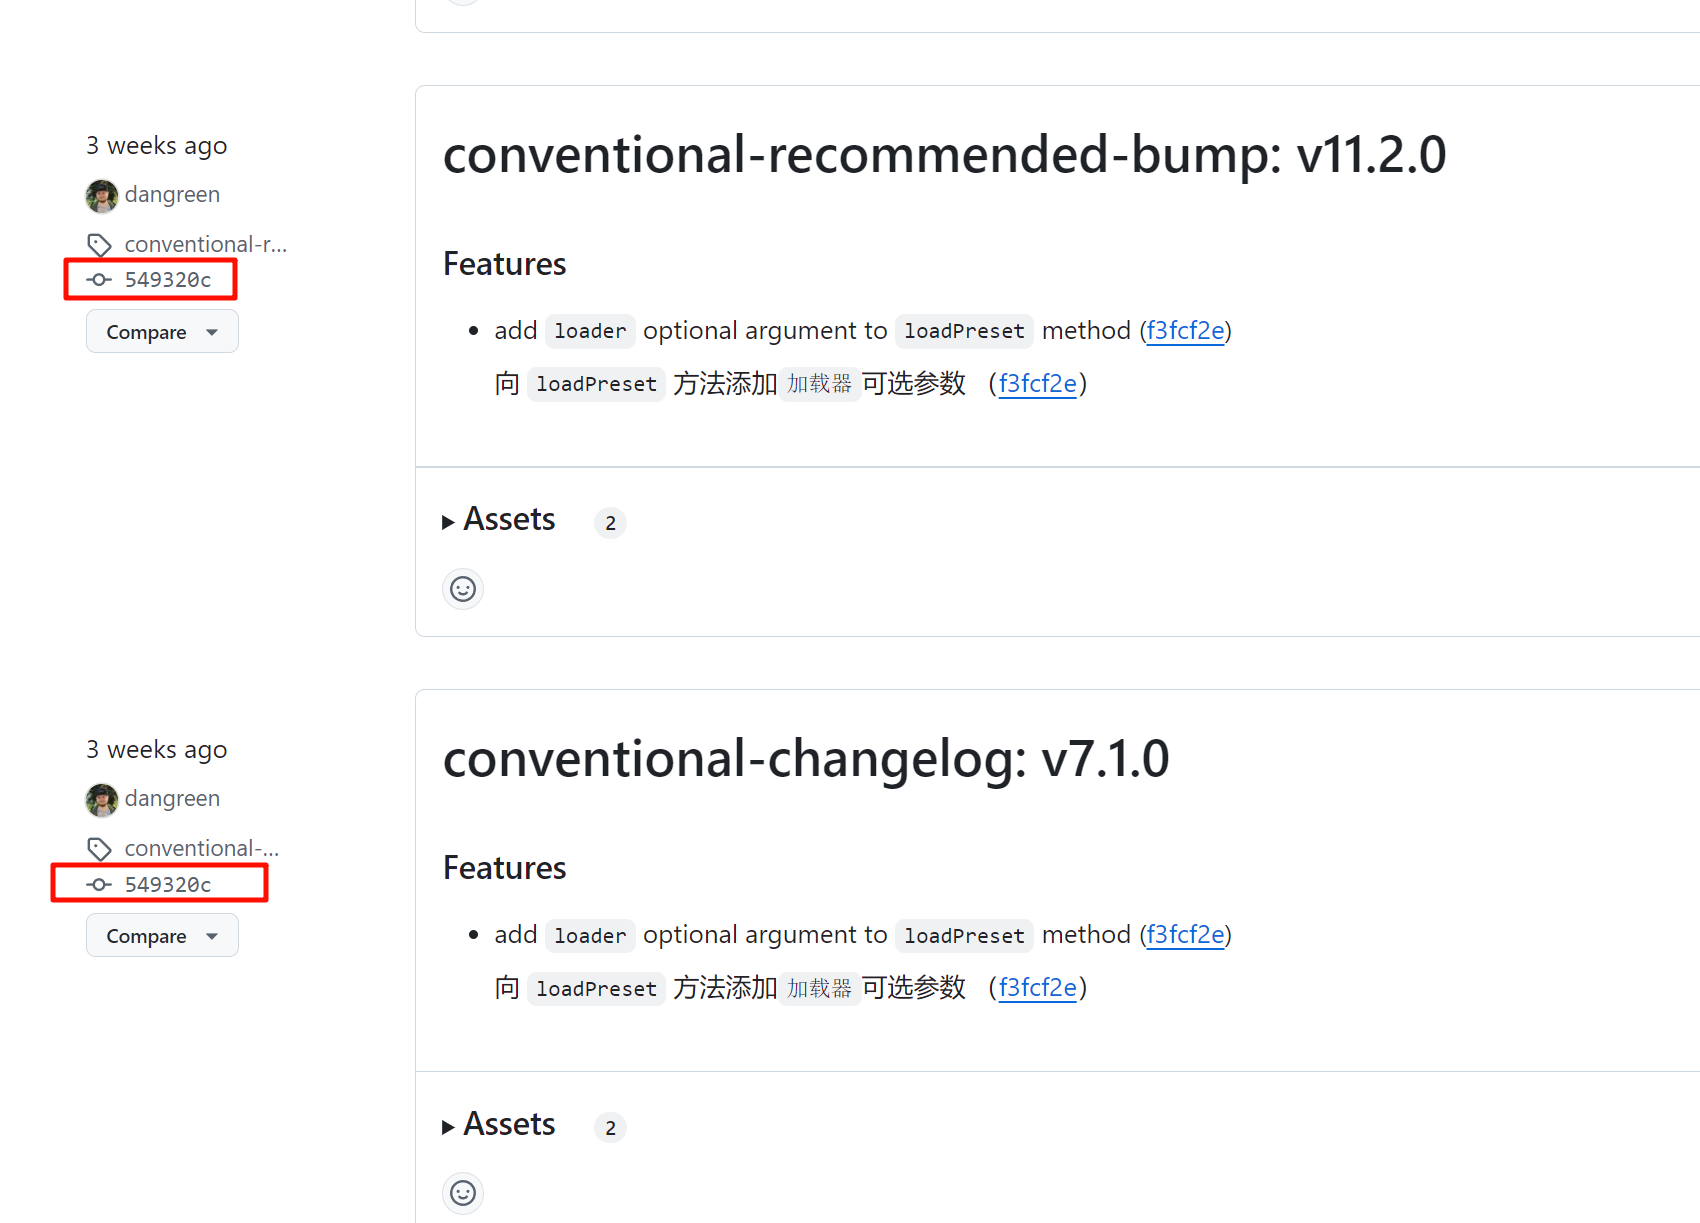Click the tag icon for conventional-r... release
The width and height of the screenshot is (1700, 1223).
[x=99, y=245]
